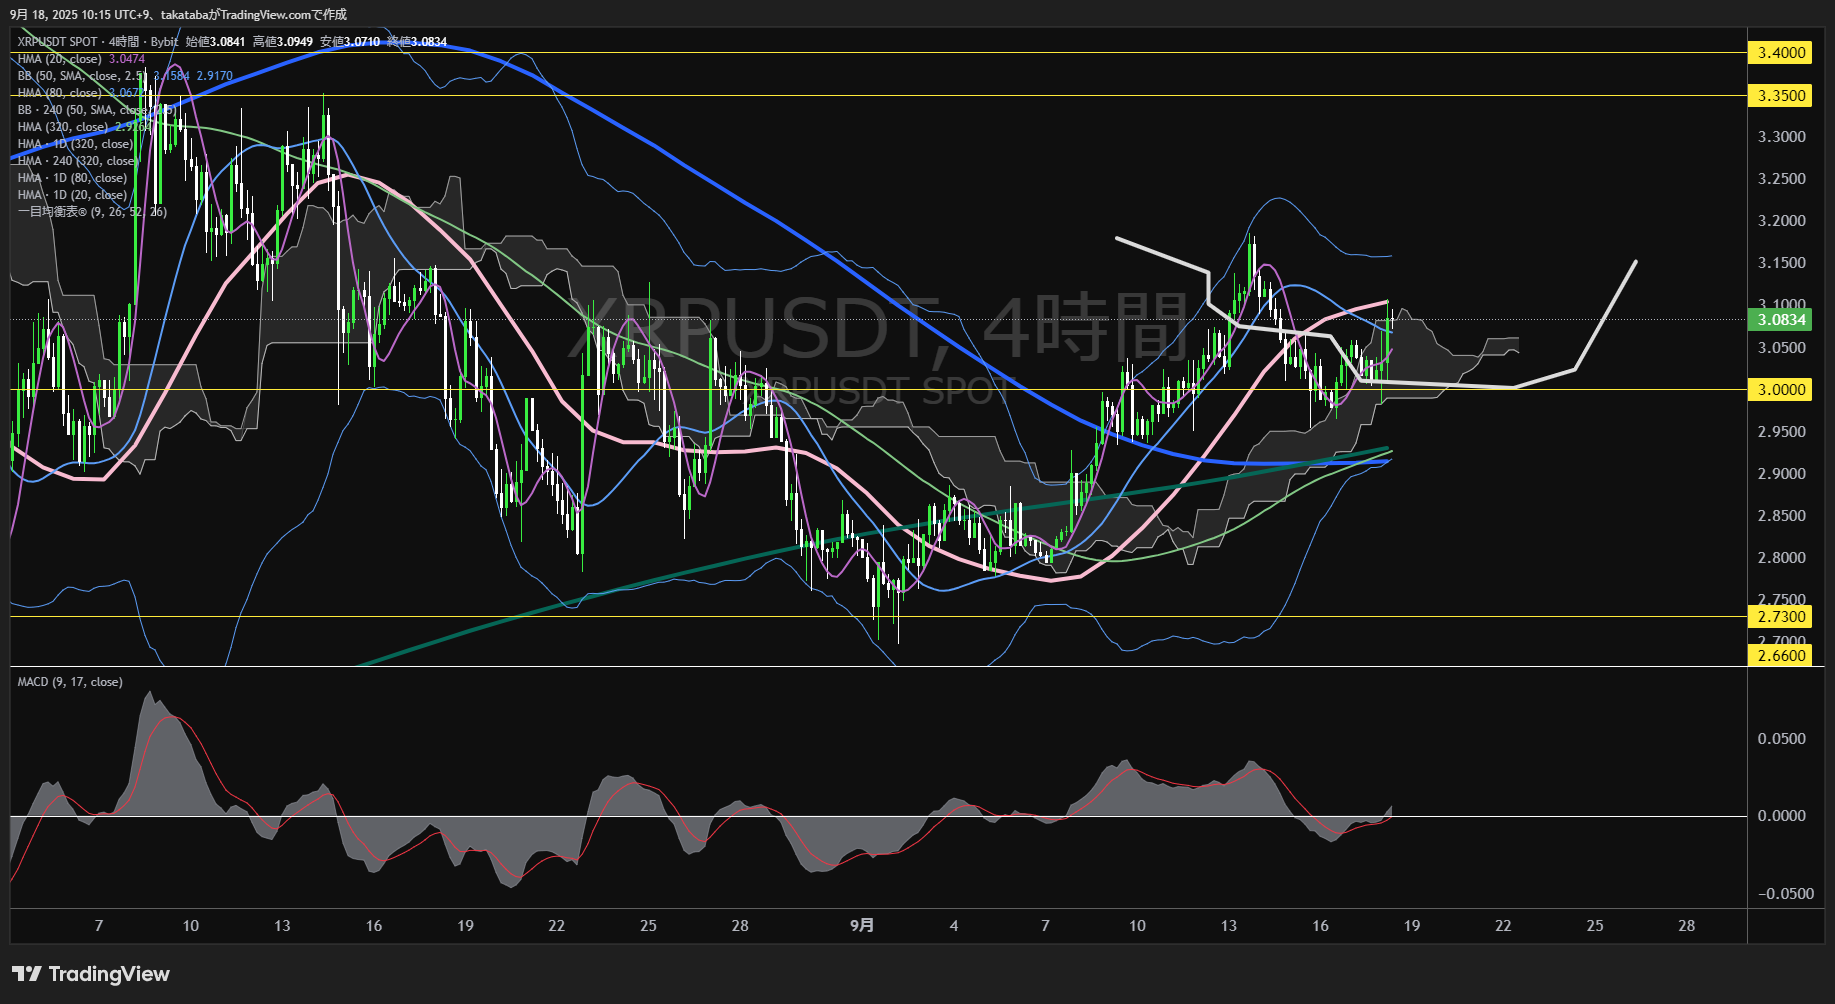Select the HMA · 240 (320, close) legend

click(x=78, y=161)
